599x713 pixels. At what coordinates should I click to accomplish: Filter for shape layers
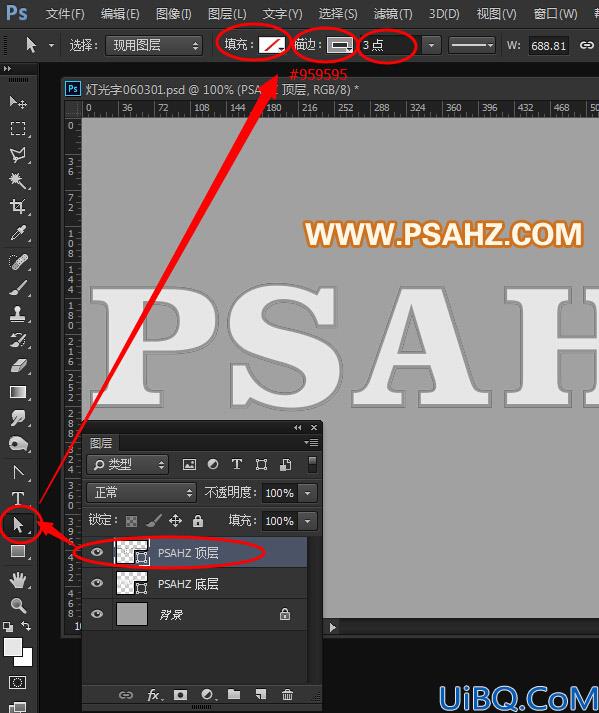262,464
